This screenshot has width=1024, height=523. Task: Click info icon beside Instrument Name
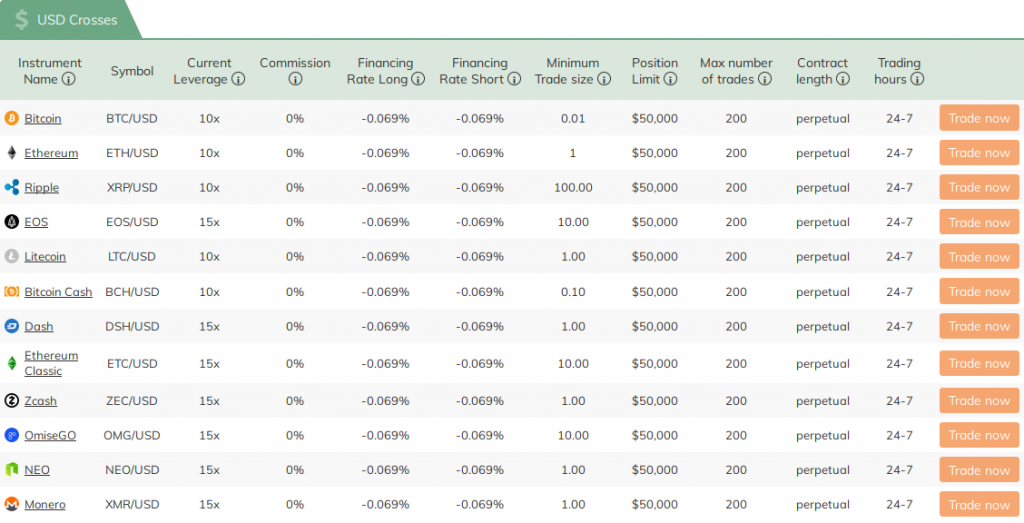68,80
